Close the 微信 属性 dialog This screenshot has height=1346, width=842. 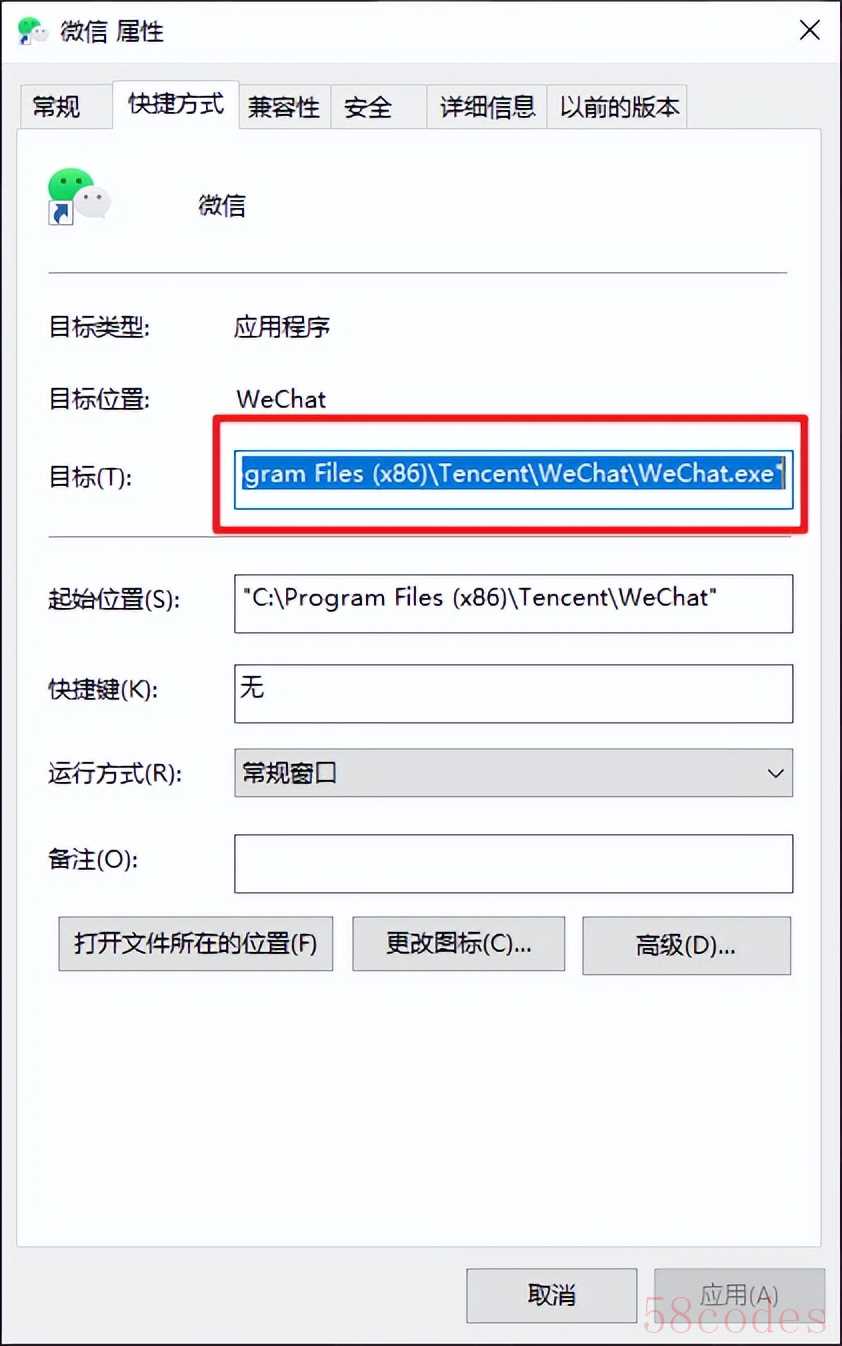point(810,30)
